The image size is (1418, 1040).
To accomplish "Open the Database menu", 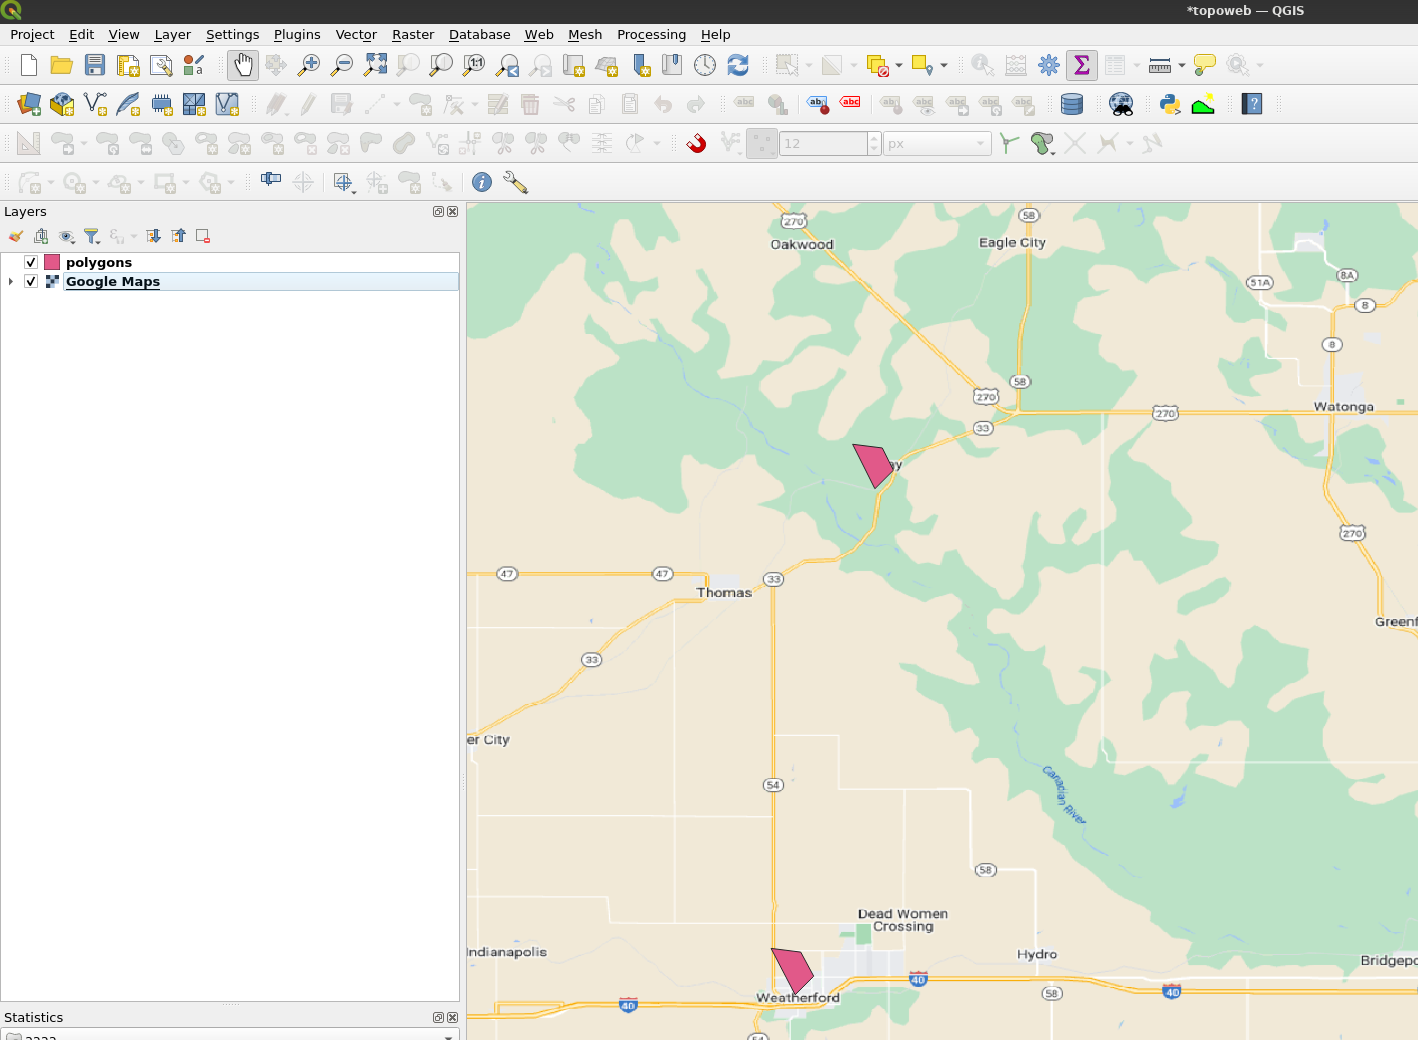I will coord(479,34).
